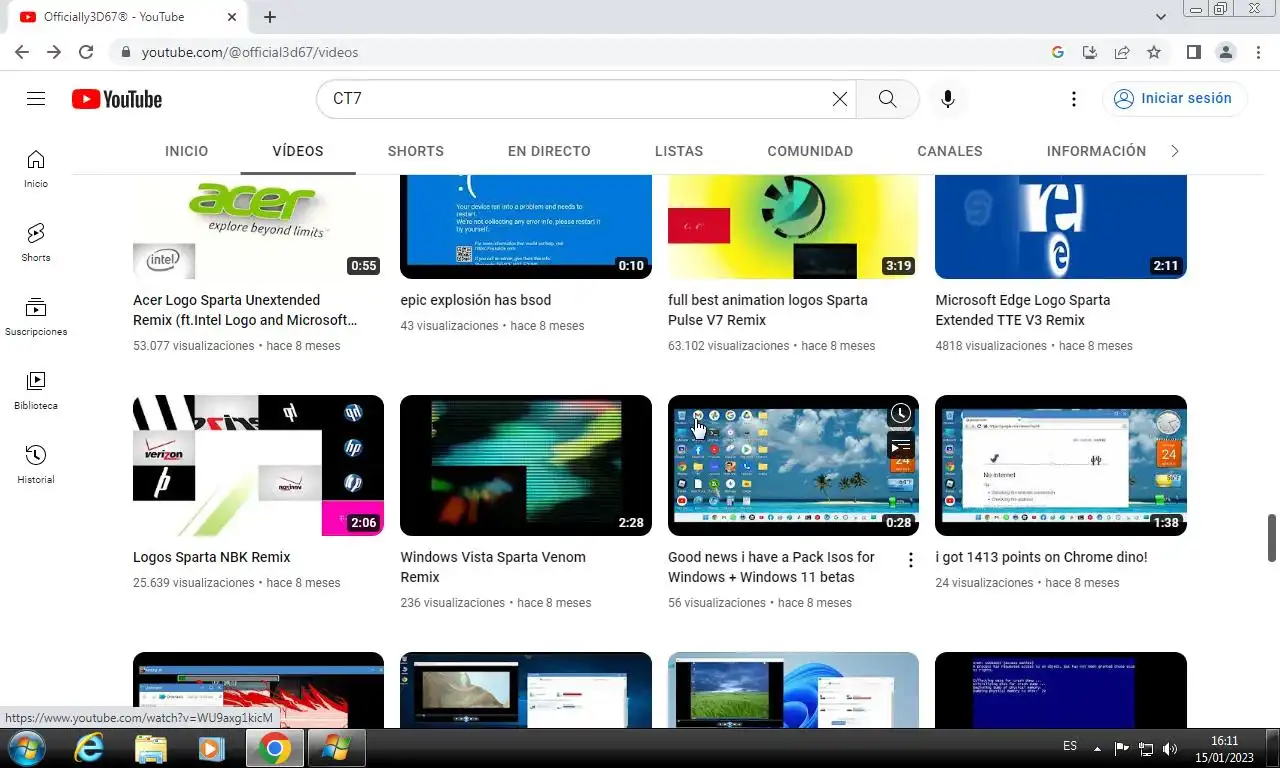Open Suscripciones in the sidebar
Screen dimensions: 1280x768
tap(36, 317)
